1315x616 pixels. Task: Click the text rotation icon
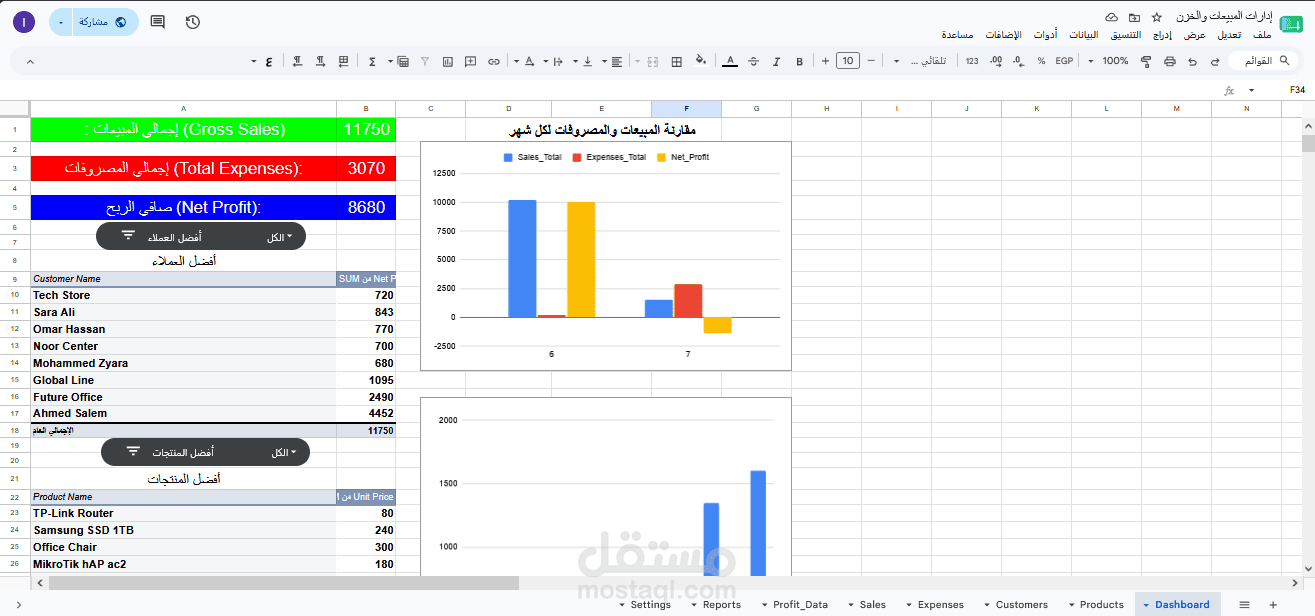(x=530, y=61)
